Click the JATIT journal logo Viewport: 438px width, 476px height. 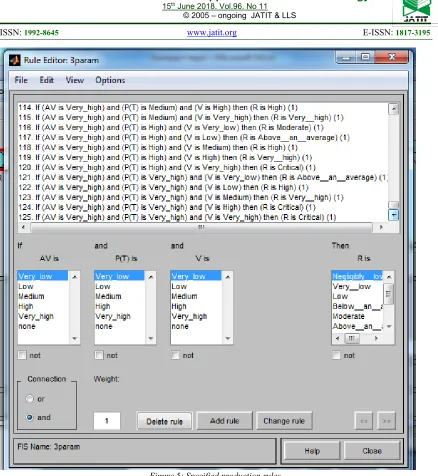(416, 11)
